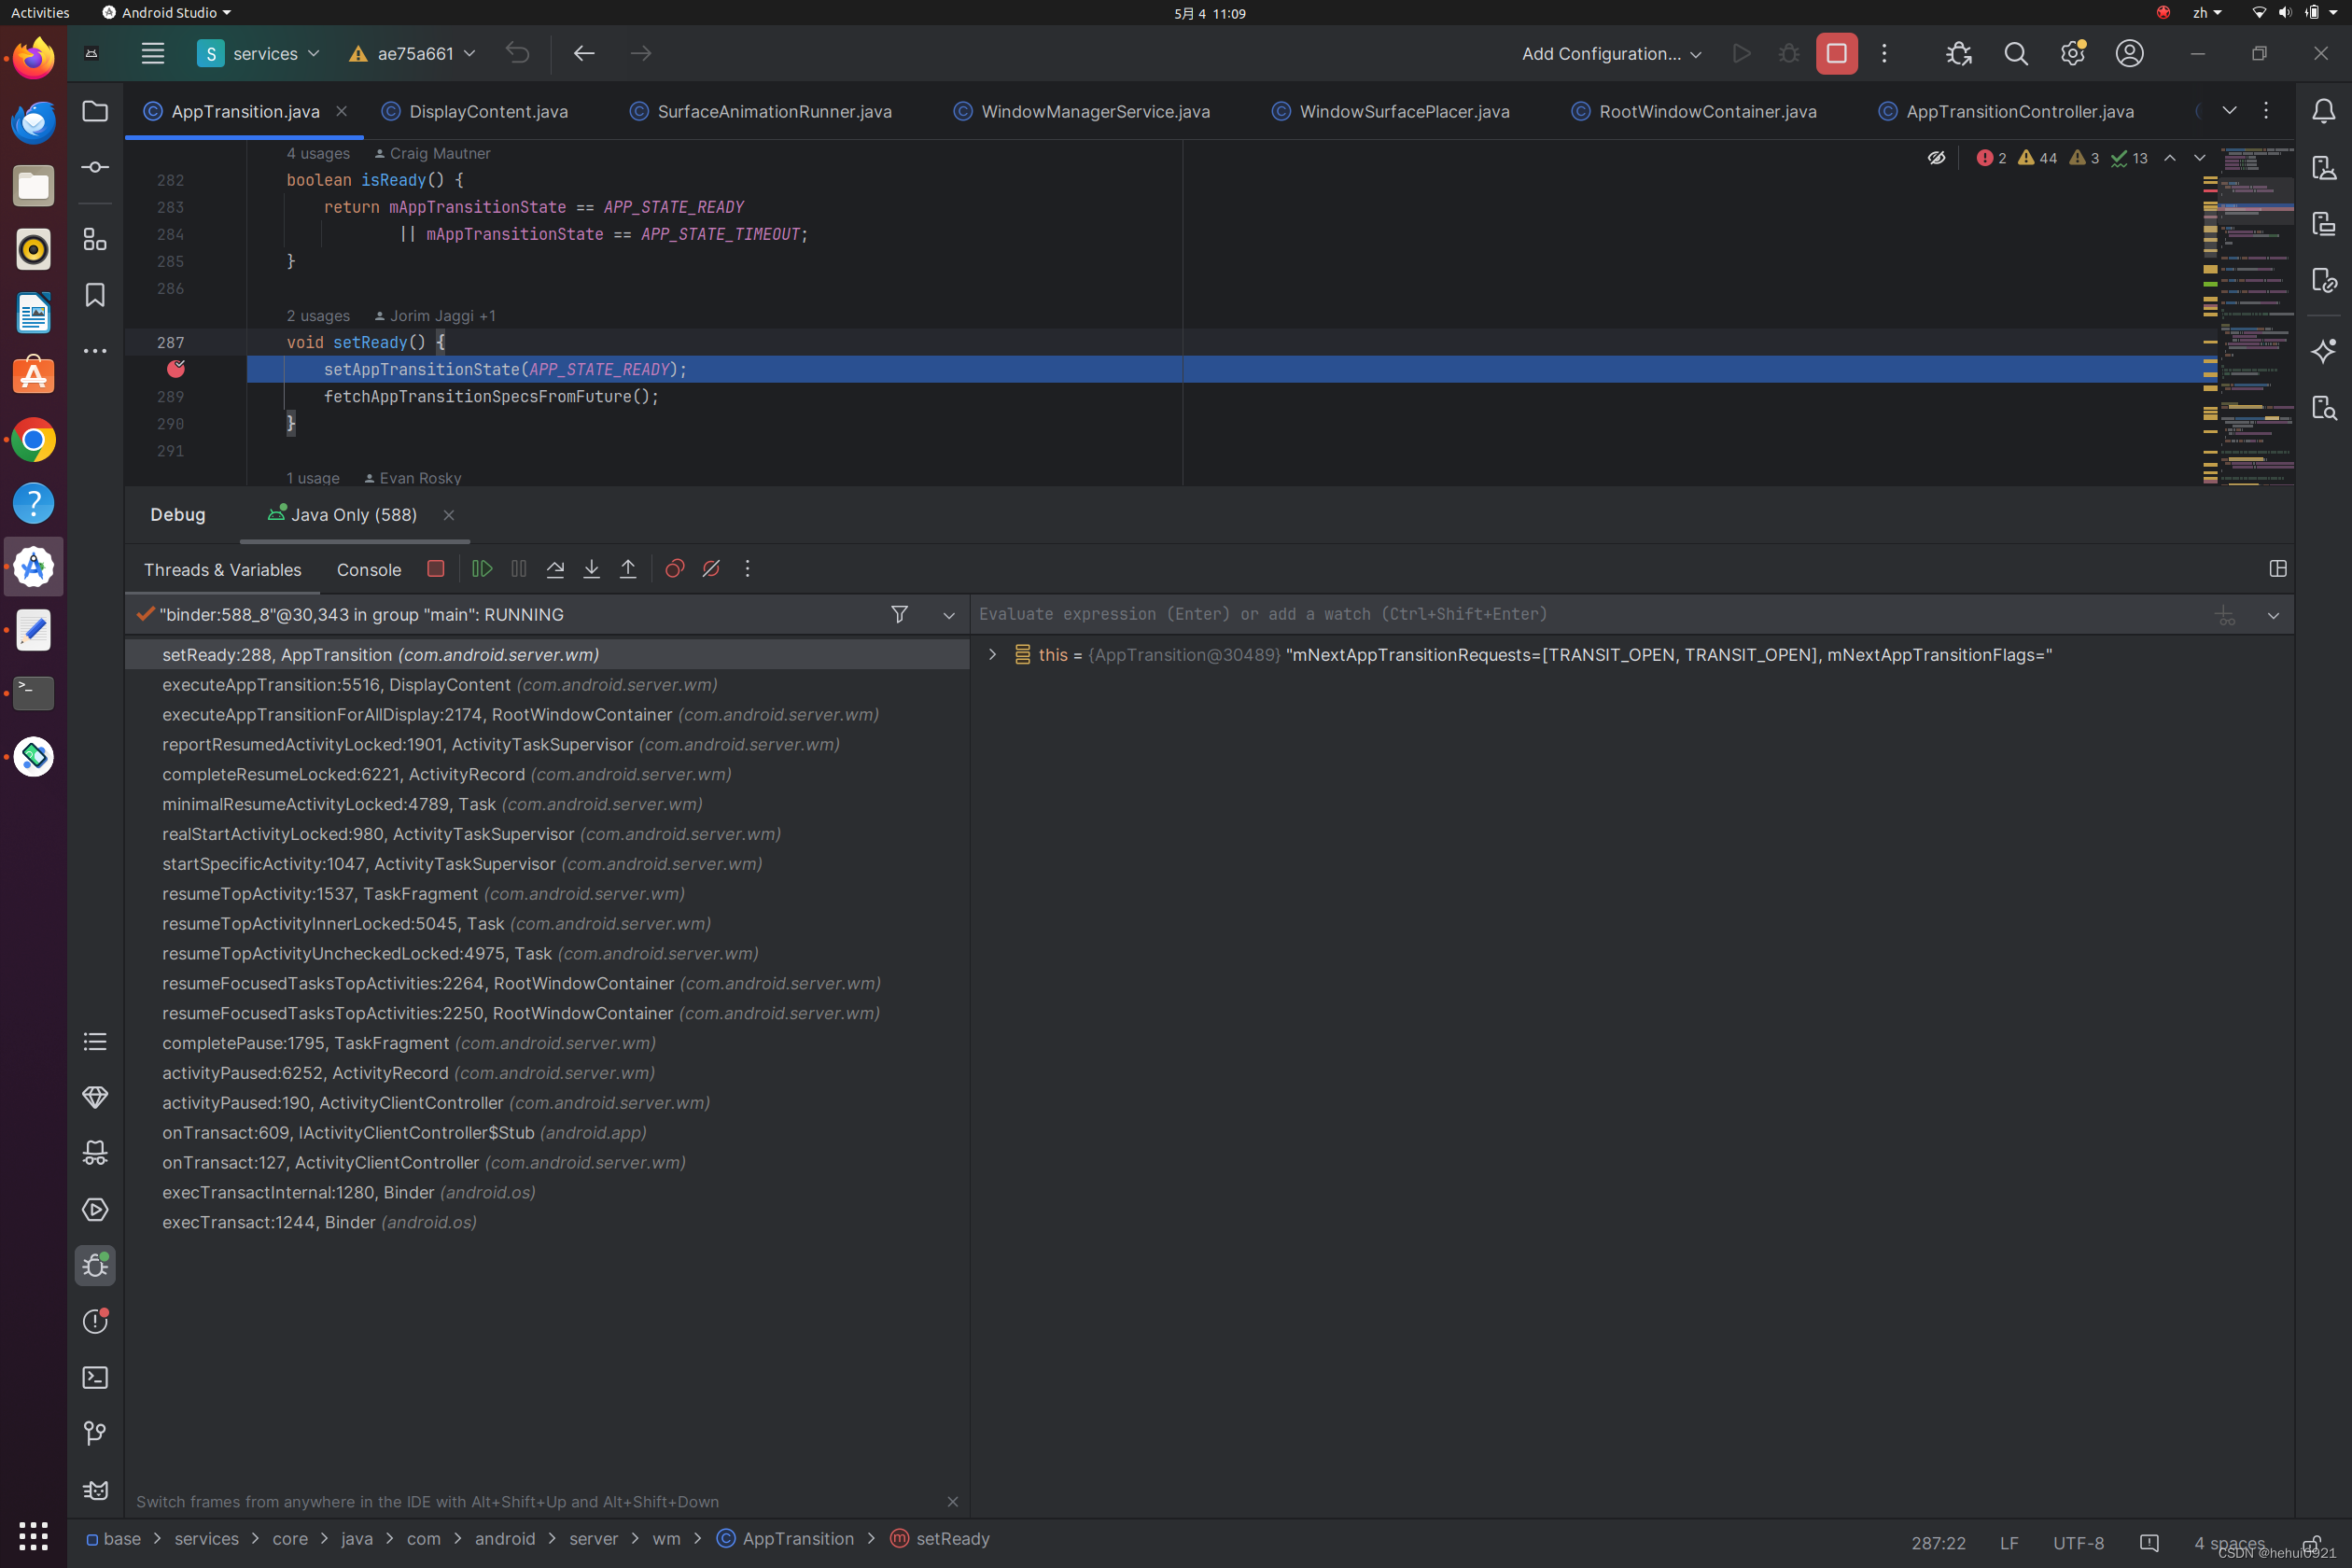Focus the Evaluate expression input field
Image resolution: width=2352 pixels, height=1568 pixels.
(x=1590, y=614)
